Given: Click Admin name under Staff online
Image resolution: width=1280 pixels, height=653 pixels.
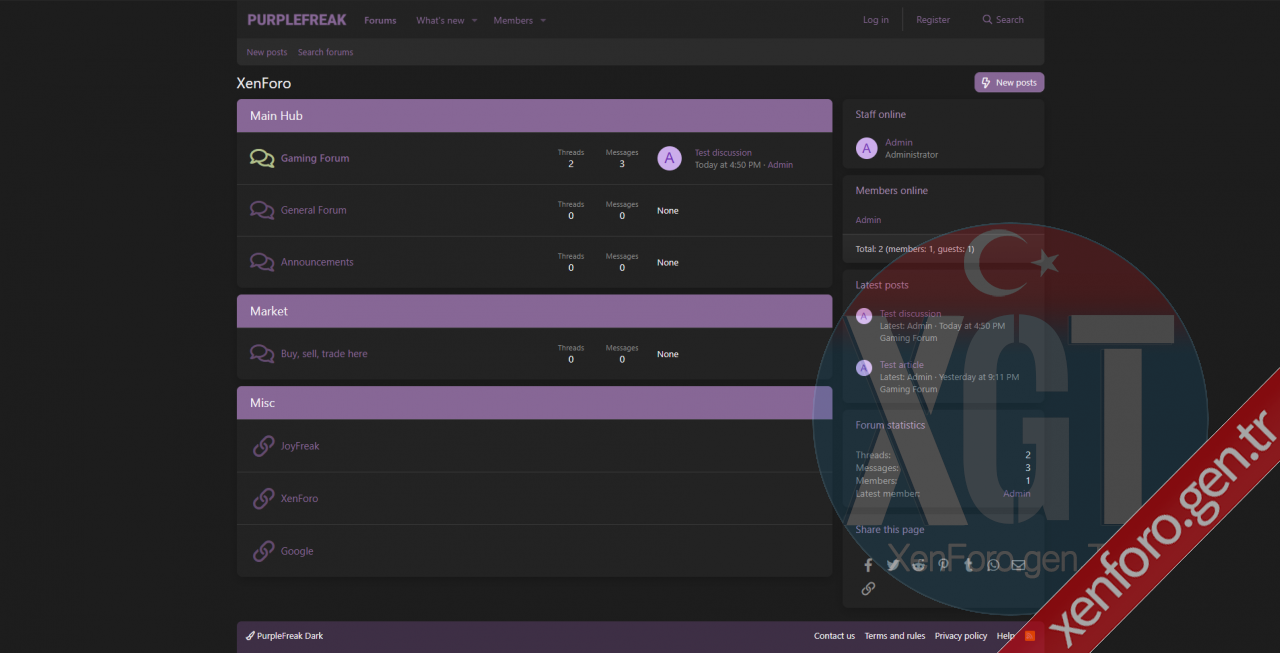Looking at the screenshot, I should [x=899, y=142].
